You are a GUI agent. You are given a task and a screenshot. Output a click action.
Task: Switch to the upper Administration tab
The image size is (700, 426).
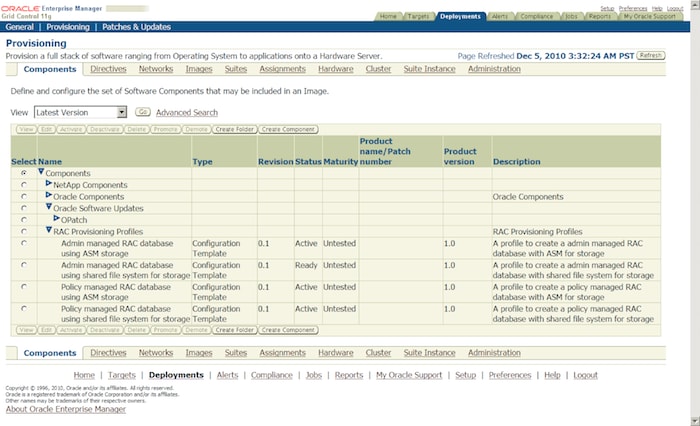(x=494, y=69)
